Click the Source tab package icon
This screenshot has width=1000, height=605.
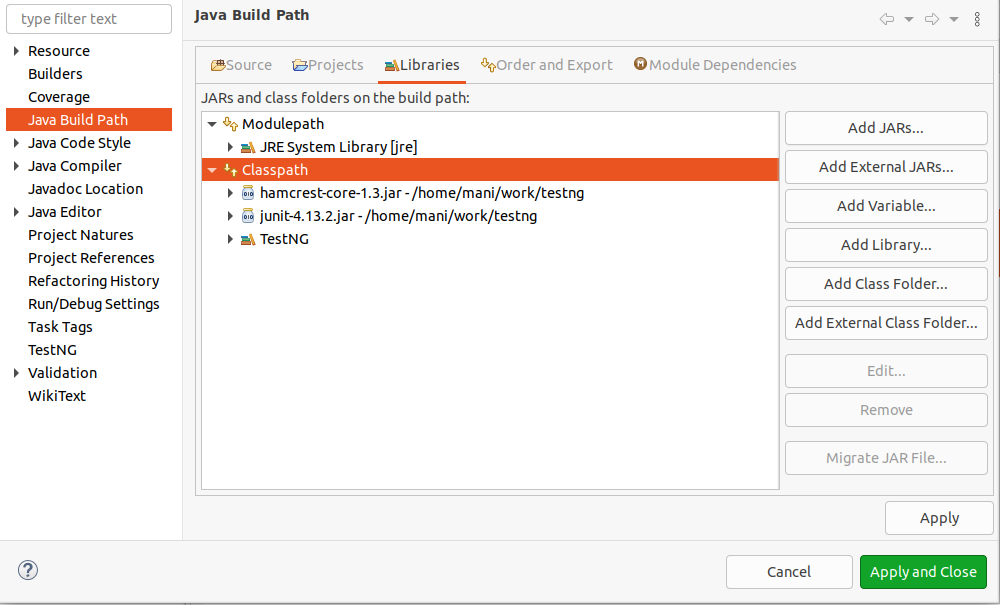coord(216,64)
